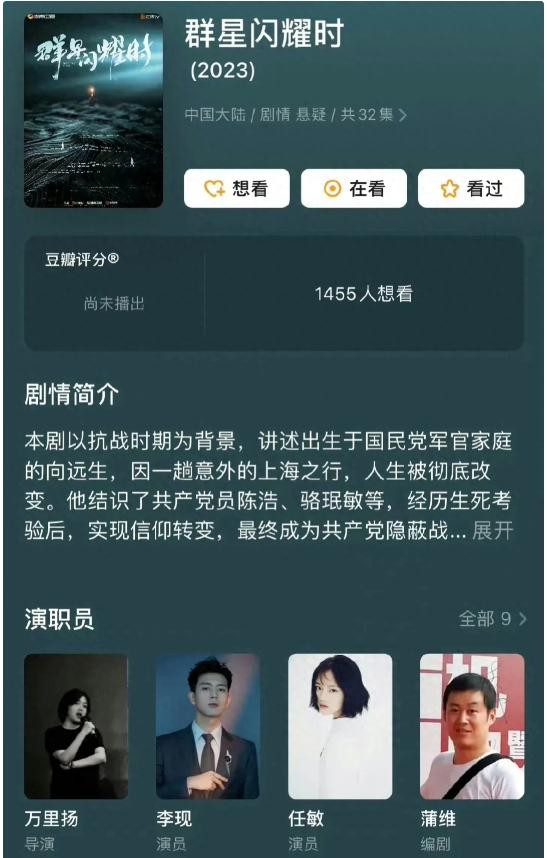Mark the show as 在看
This screenshot has width=547, height=858.
[354, 188]
